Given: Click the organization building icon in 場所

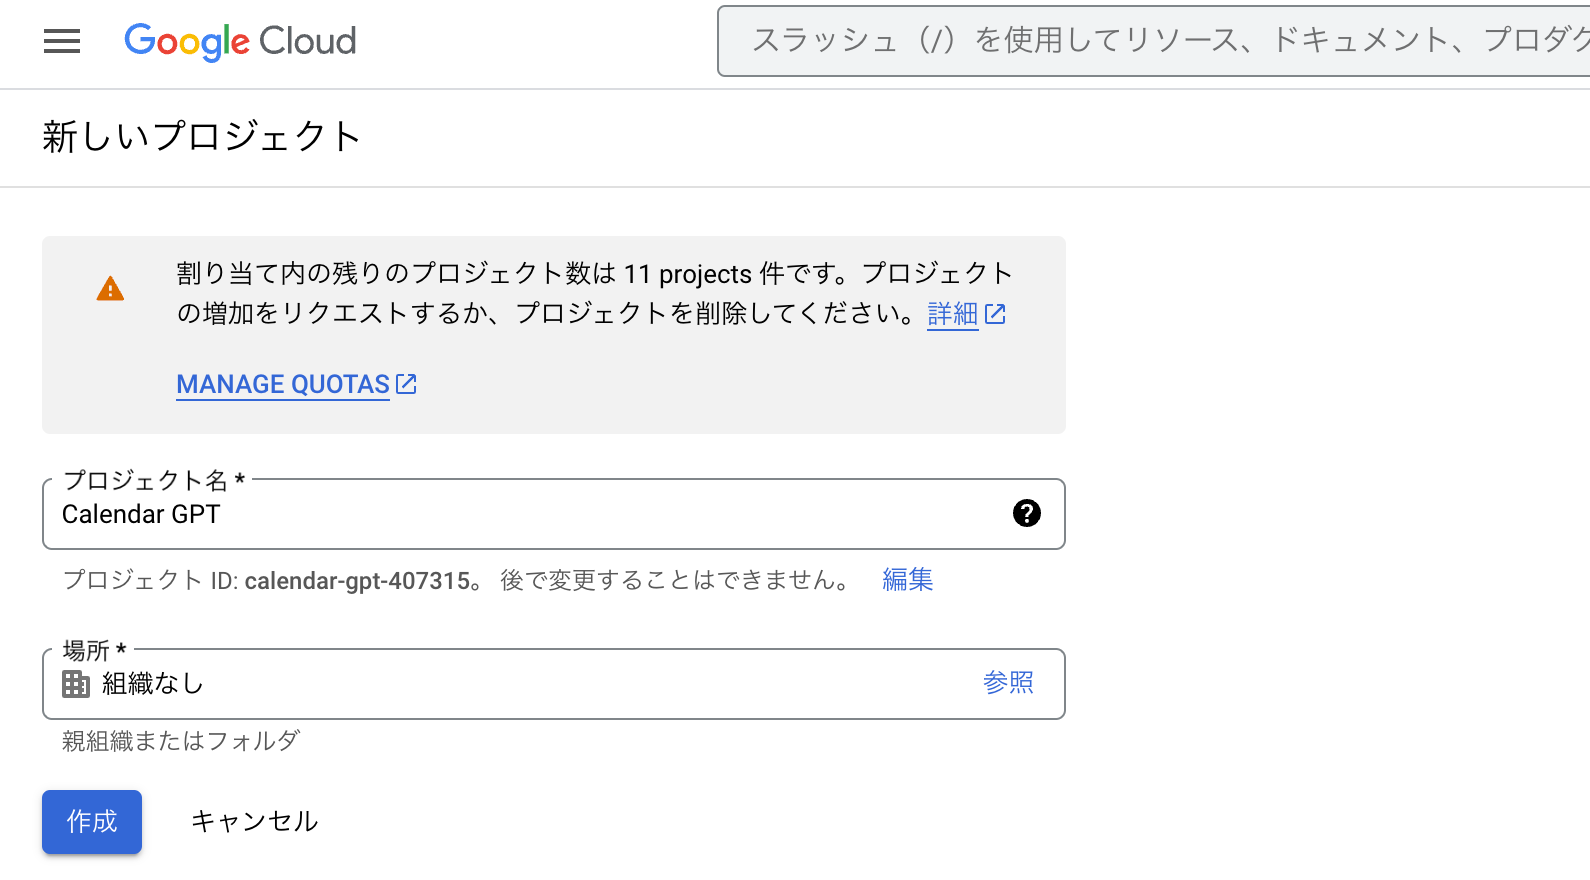Looking at the screenshot, I should pos(76,684).
